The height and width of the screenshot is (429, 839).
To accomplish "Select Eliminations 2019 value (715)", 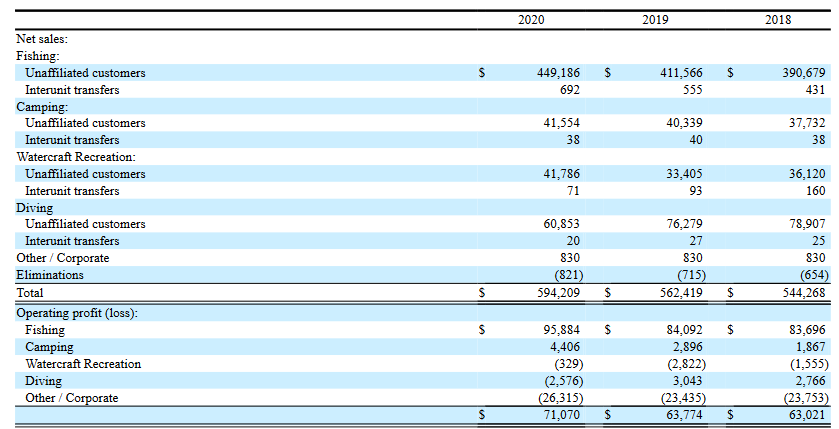I will pyautogui.click(x=687, y=275).
